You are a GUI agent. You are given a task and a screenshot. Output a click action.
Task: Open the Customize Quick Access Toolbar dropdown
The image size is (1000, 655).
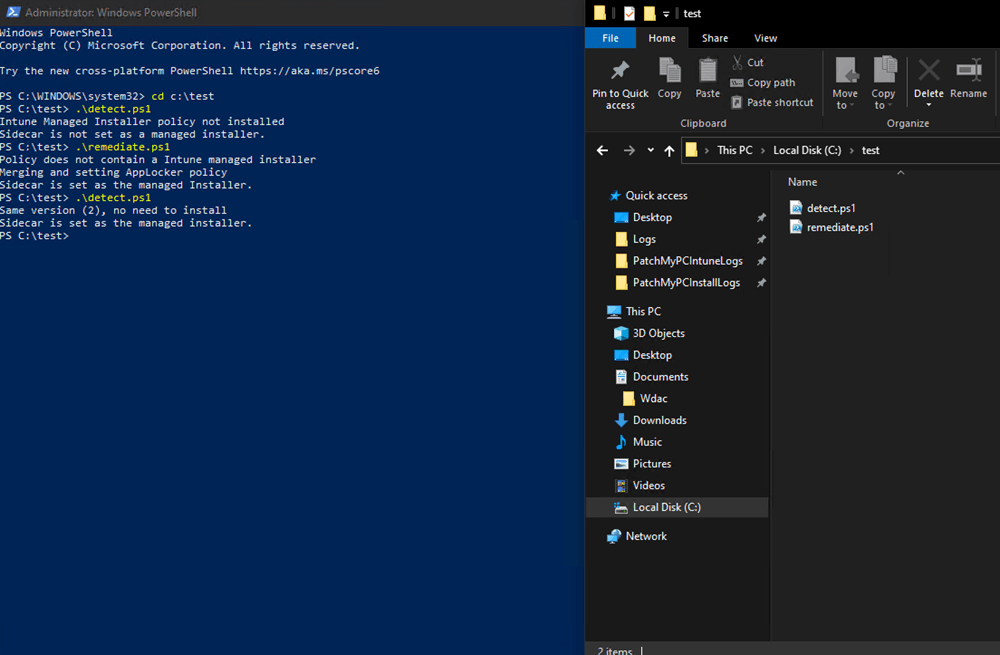coord(666,14)
